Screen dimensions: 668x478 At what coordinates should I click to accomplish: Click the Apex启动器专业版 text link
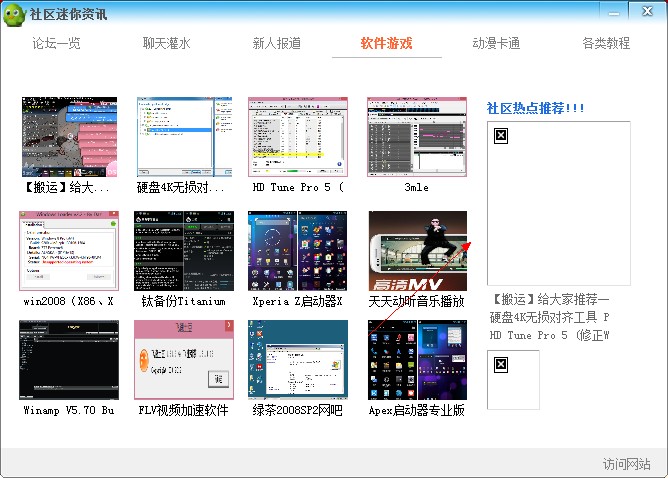[417, 410]
